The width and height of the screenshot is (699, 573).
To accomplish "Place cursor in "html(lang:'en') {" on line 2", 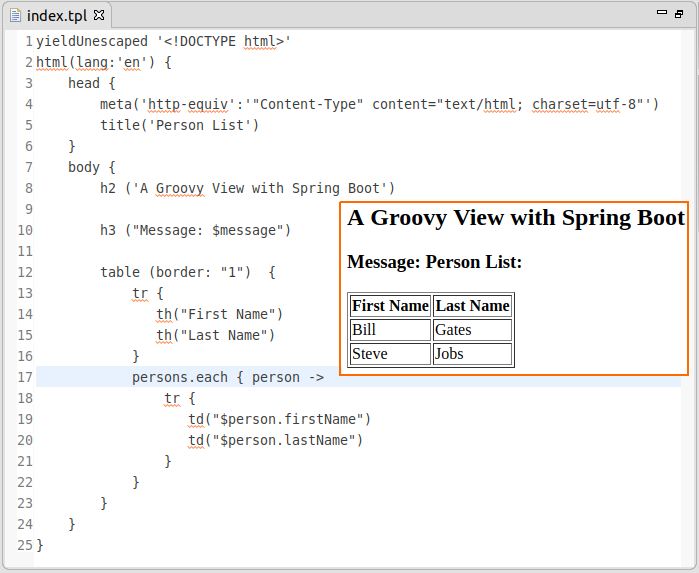I will tap(103, 62).
